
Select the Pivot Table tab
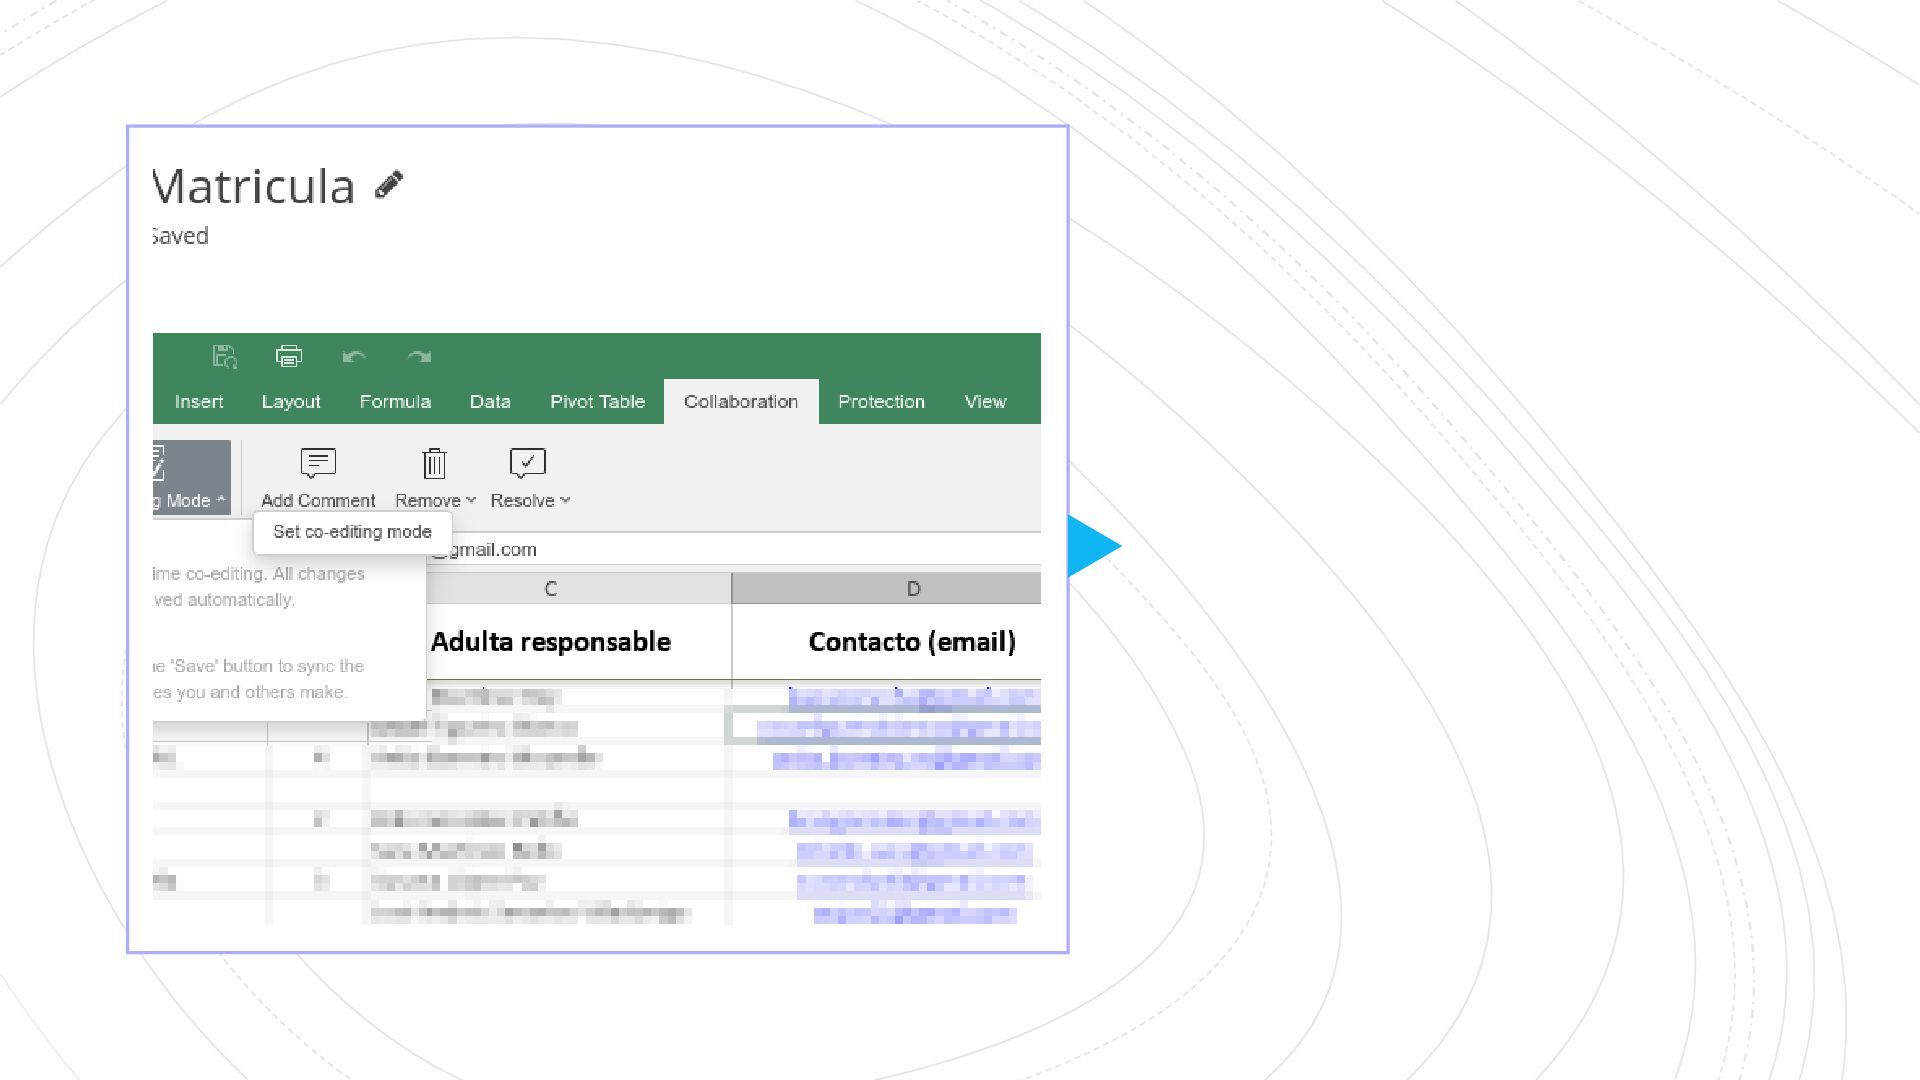tap(597, 401)
